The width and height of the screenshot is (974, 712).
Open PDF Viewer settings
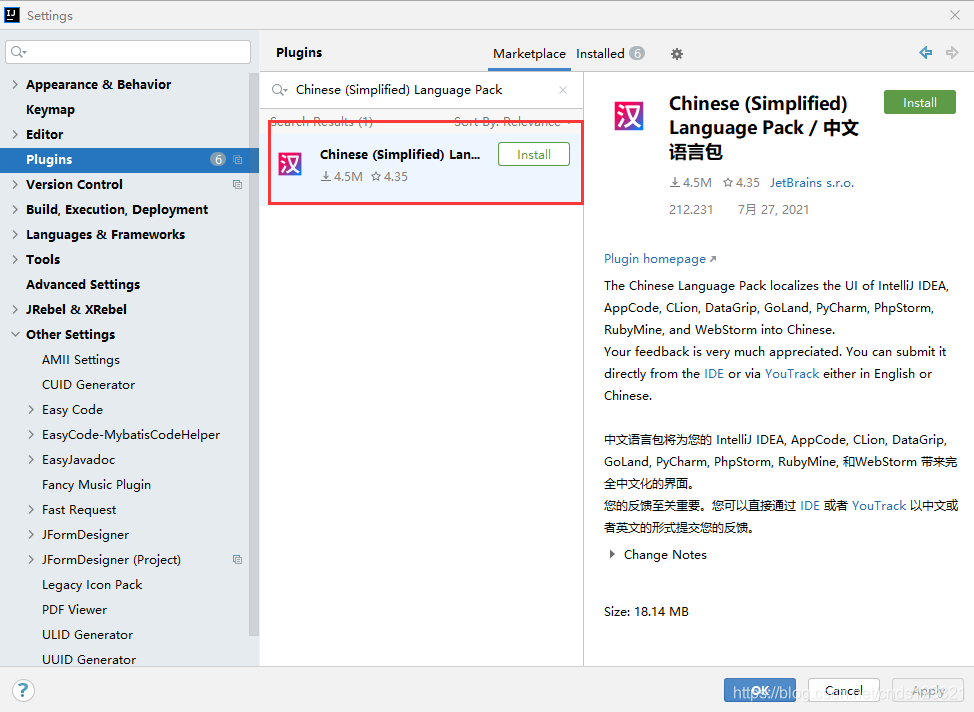coord(75,609)
